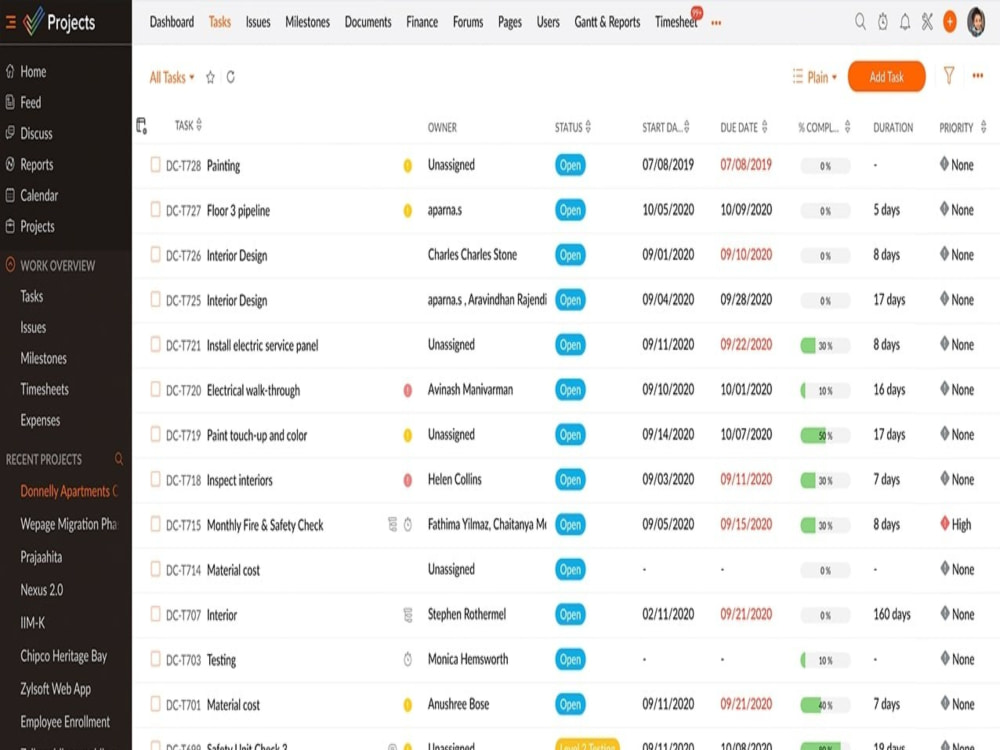Click the timer icon on Monthly Fire & Safety Check
1000x750 pixels.
(x=408, y=525)
